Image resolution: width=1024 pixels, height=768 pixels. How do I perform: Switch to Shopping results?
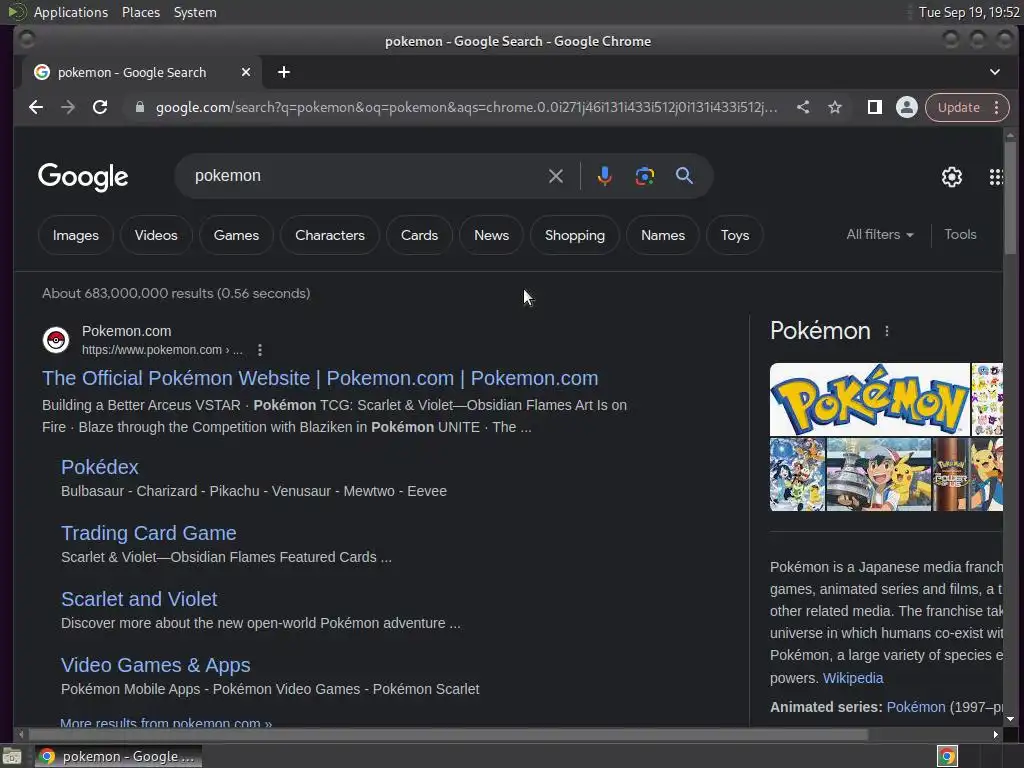(x=575, y=235)
